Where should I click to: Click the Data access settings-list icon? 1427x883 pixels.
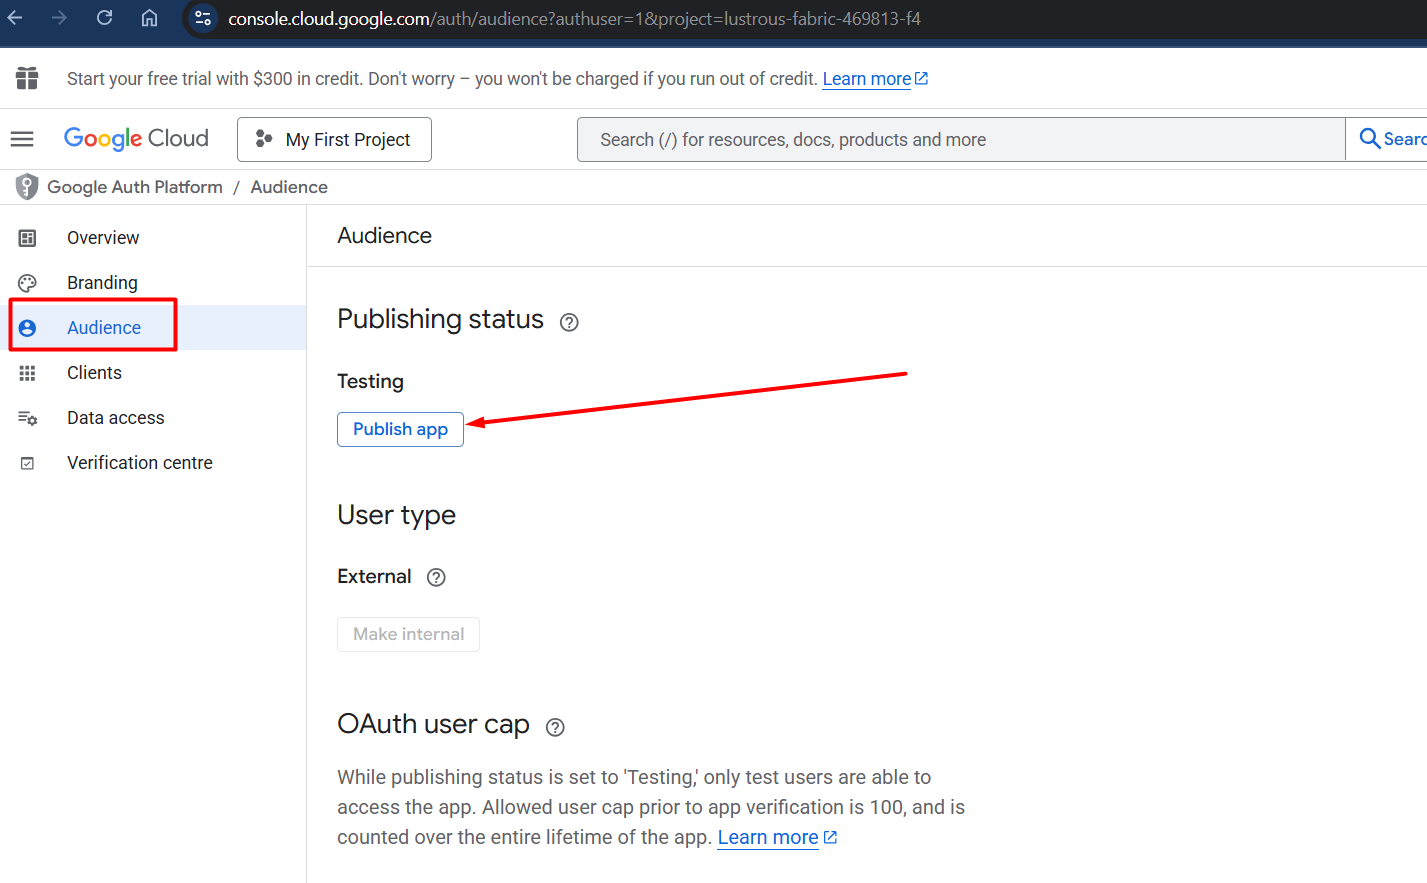coord(27,418)
